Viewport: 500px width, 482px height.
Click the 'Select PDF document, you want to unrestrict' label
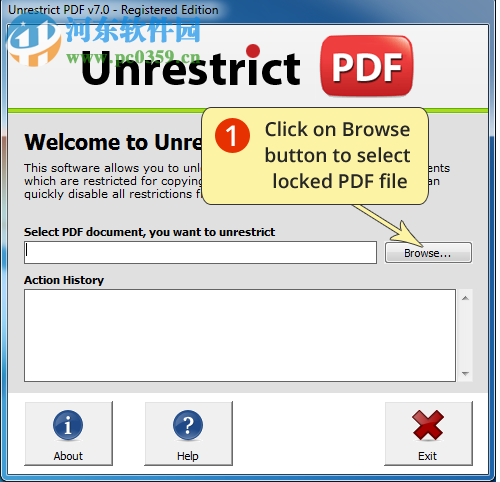tap(149, 232)
